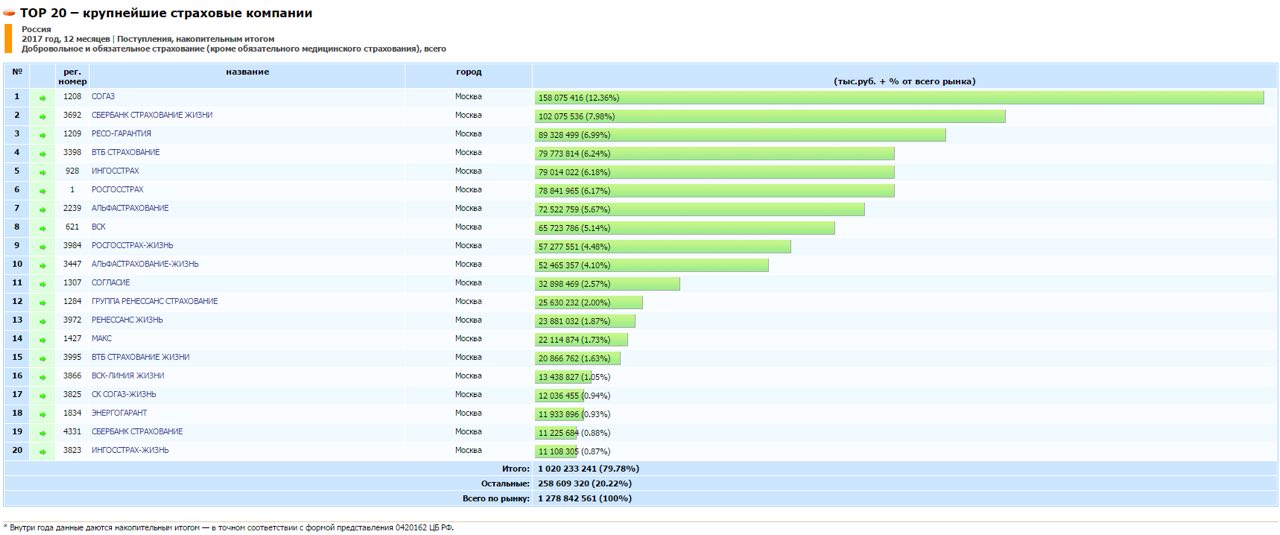Viewport: 1280px width, 535px height.
Task: Click the 'город' column header
Action: click(468, 72)
